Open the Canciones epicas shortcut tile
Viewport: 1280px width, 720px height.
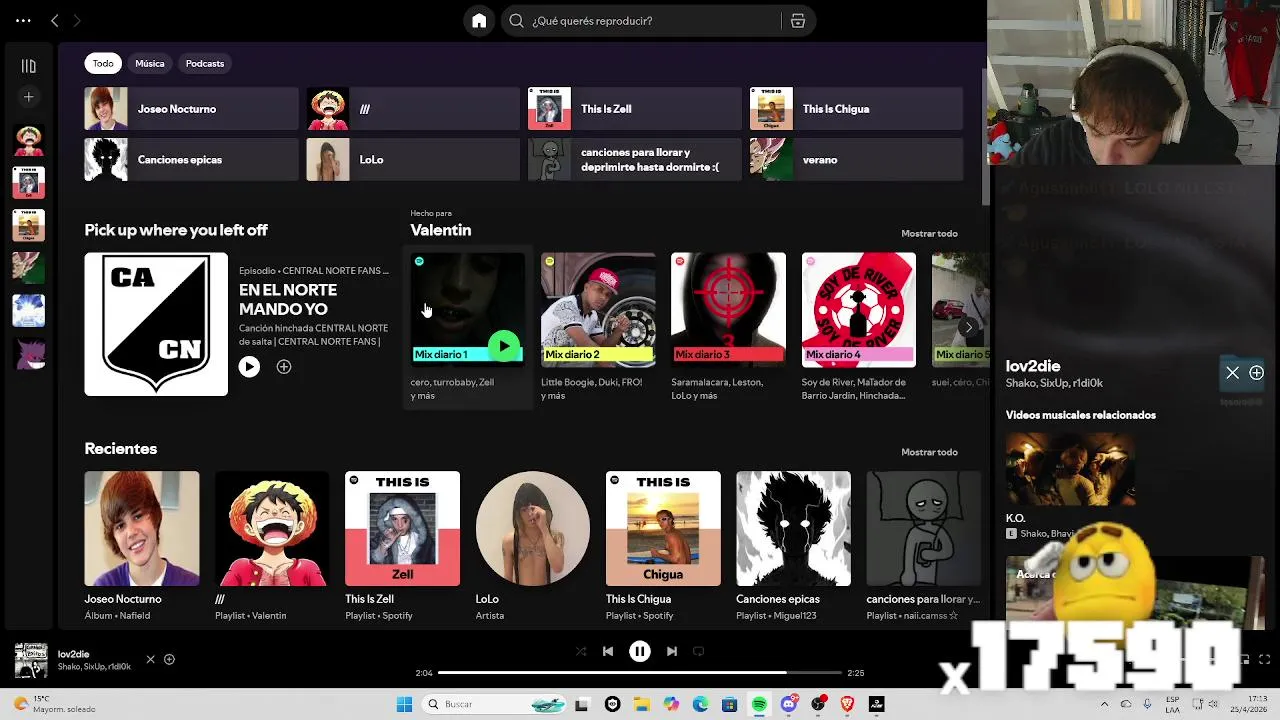pyautogui.click(x=191, y=160)
